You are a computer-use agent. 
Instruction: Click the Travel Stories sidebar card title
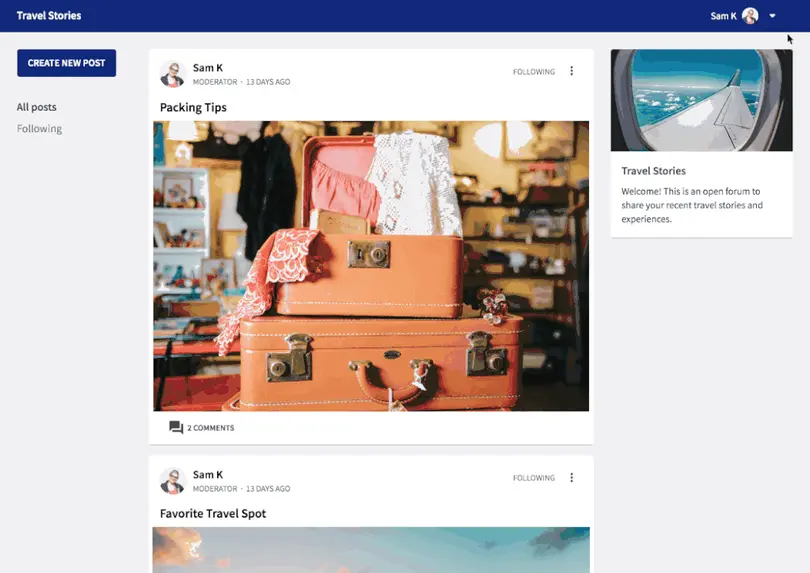653,171
